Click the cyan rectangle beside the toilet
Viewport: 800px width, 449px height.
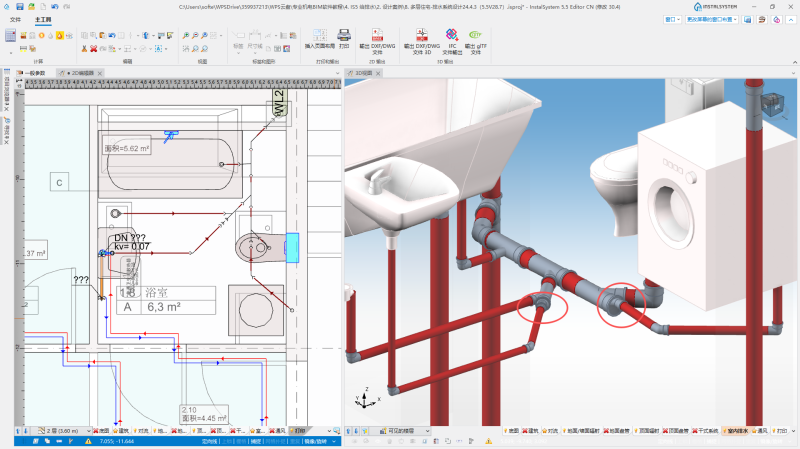(x=292, y=247)
